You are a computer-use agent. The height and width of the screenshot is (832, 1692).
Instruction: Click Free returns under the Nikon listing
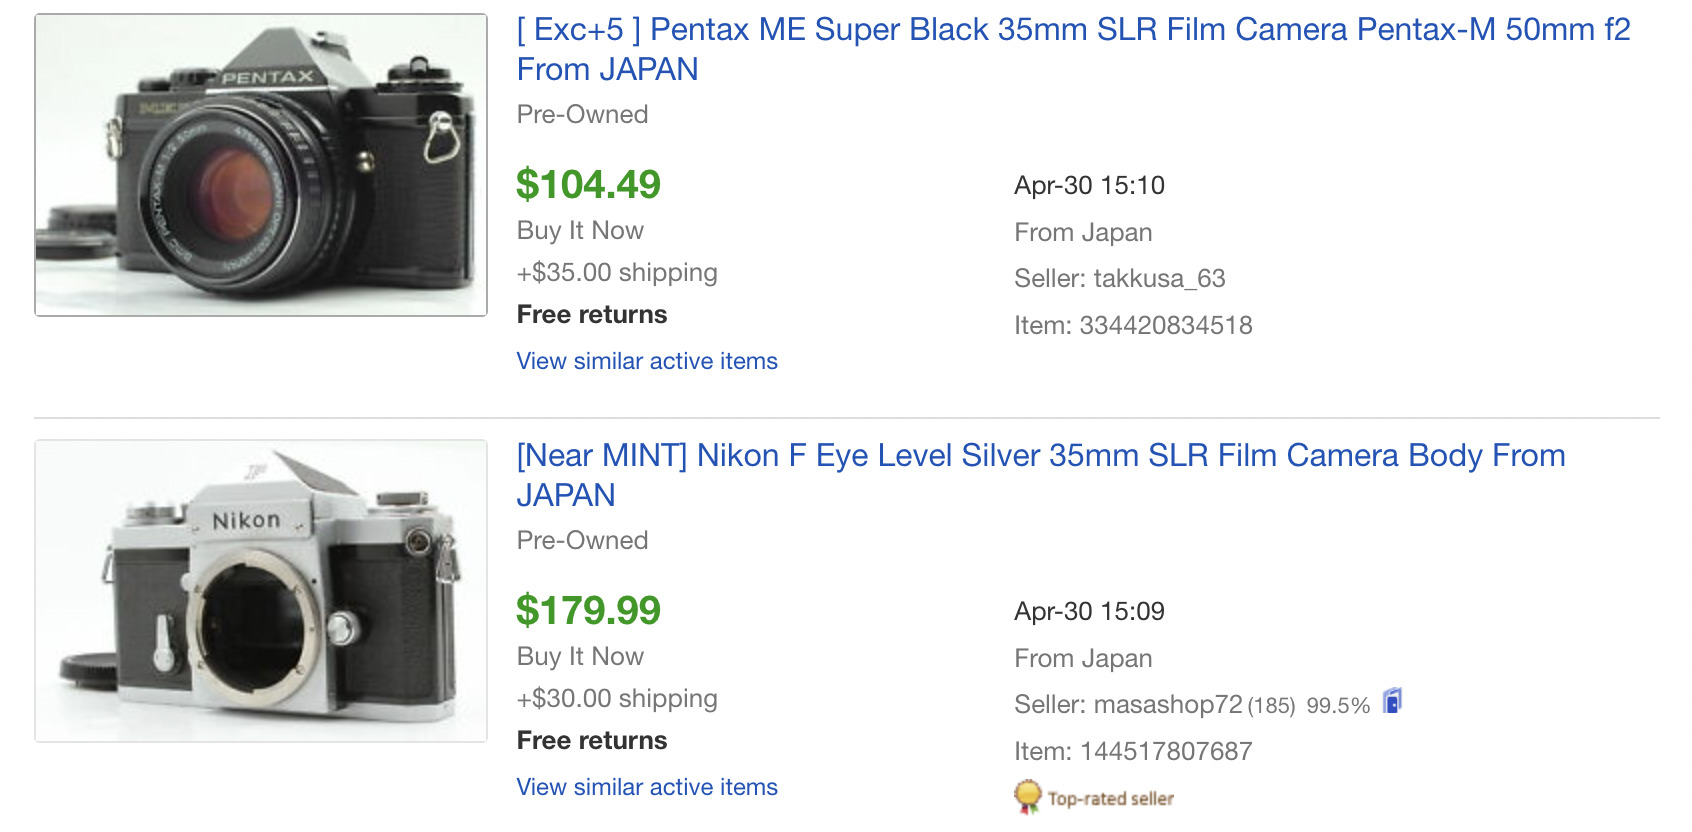(592, 740)
